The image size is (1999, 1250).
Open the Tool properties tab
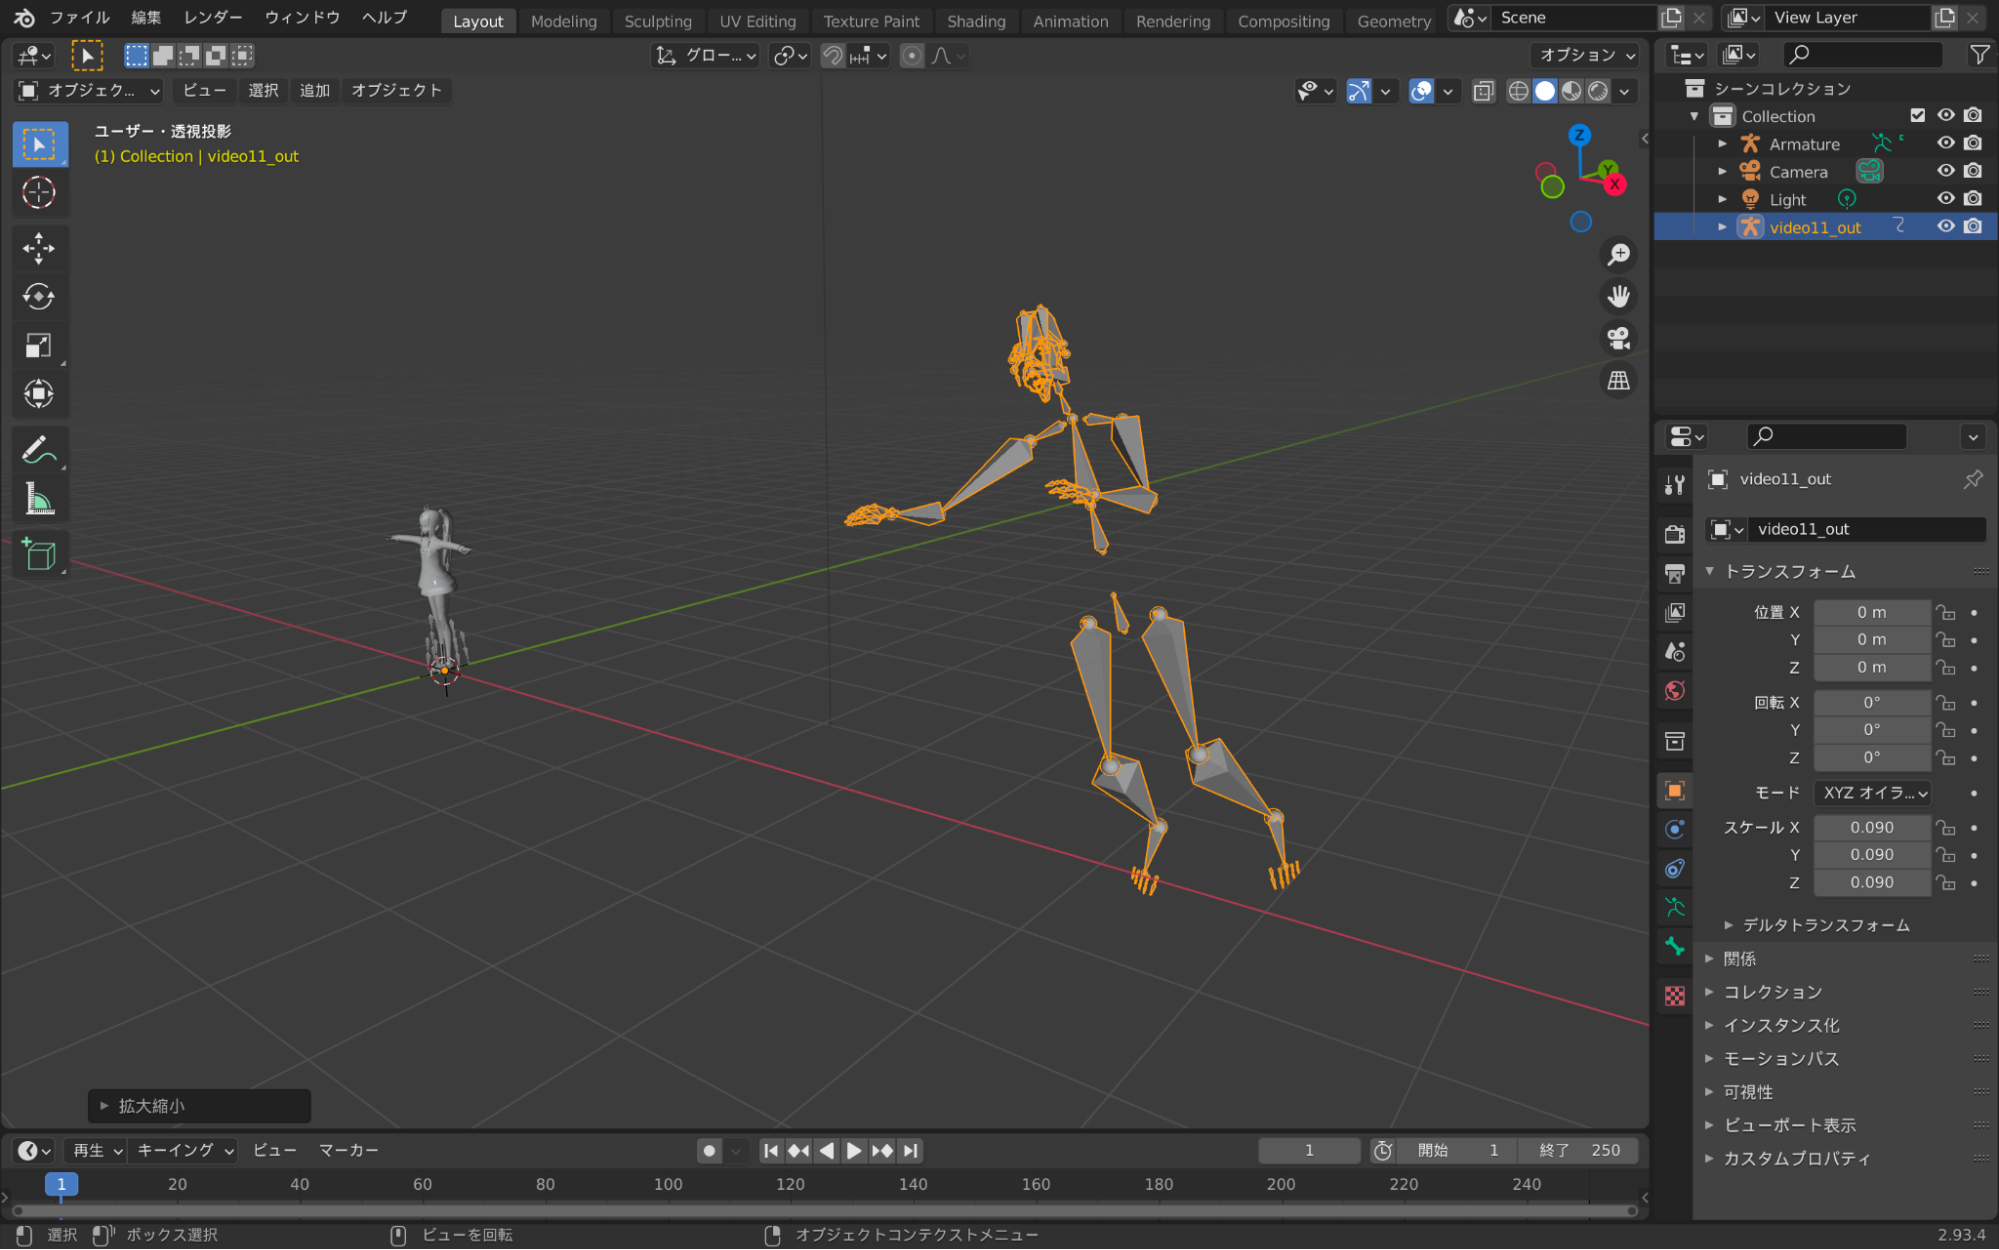1675,485
